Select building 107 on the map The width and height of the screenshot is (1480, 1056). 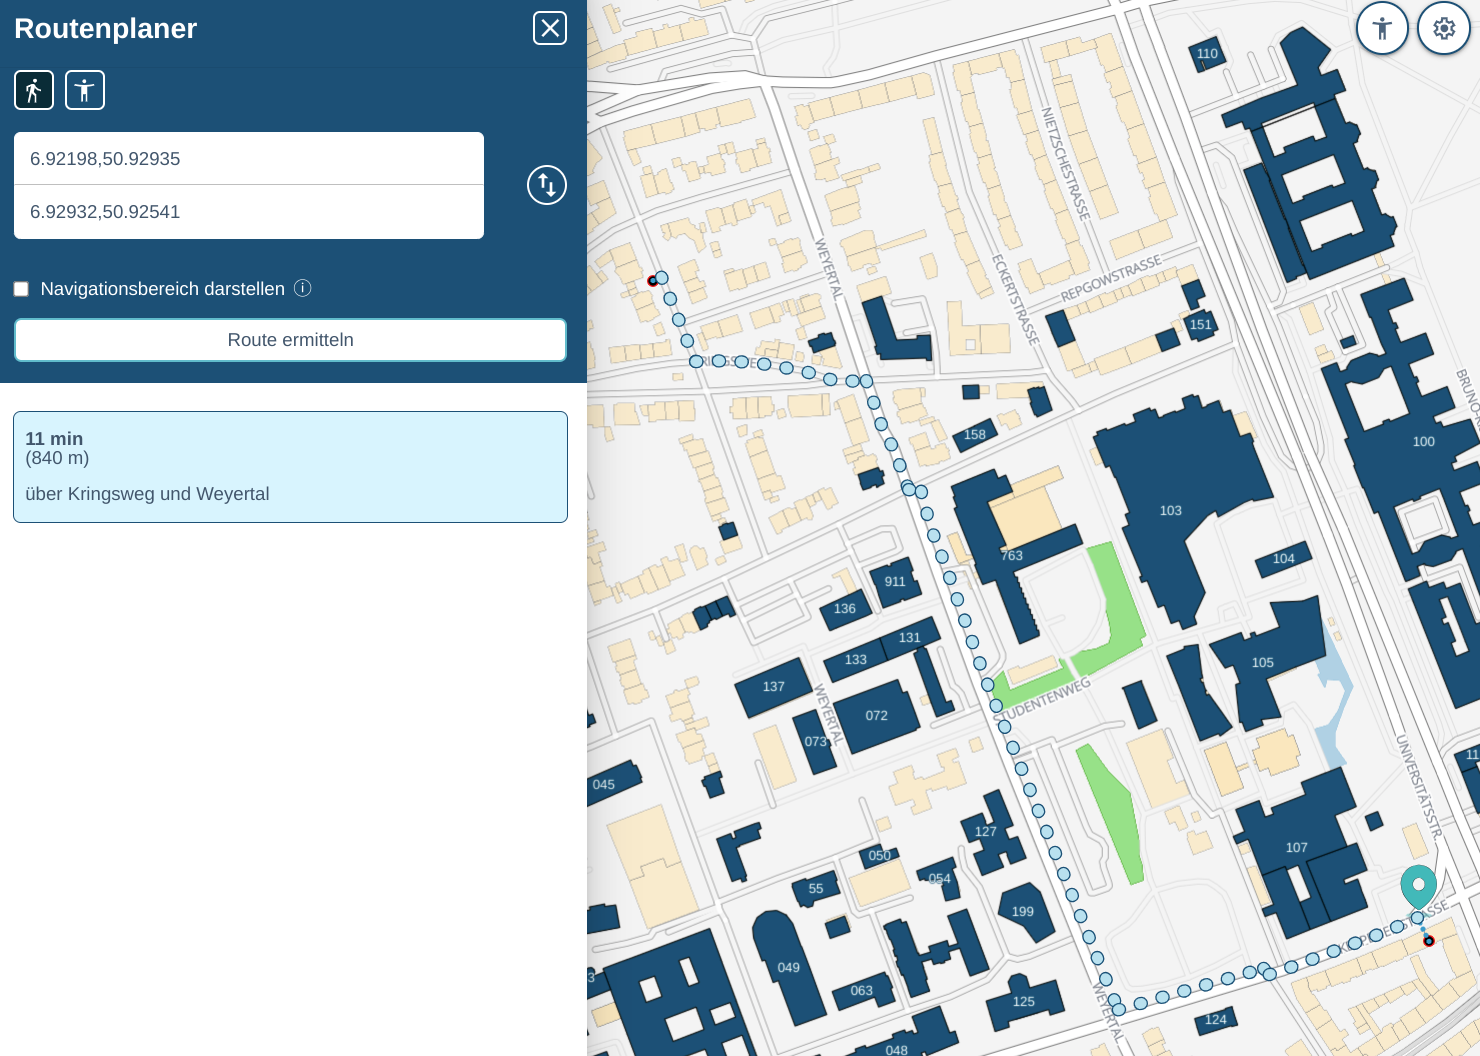pos(1297,847)
